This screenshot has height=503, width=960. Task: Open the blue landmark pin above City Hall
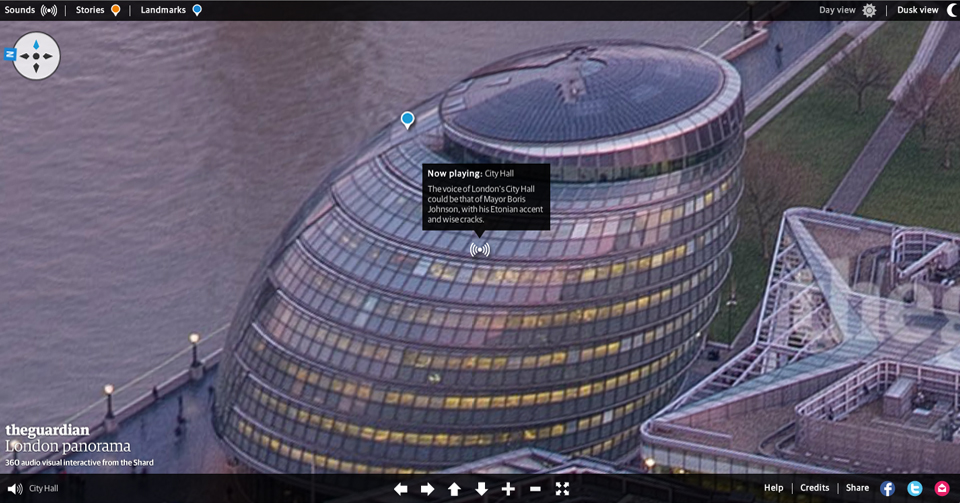pyautogui.click(x=407, y=120)
